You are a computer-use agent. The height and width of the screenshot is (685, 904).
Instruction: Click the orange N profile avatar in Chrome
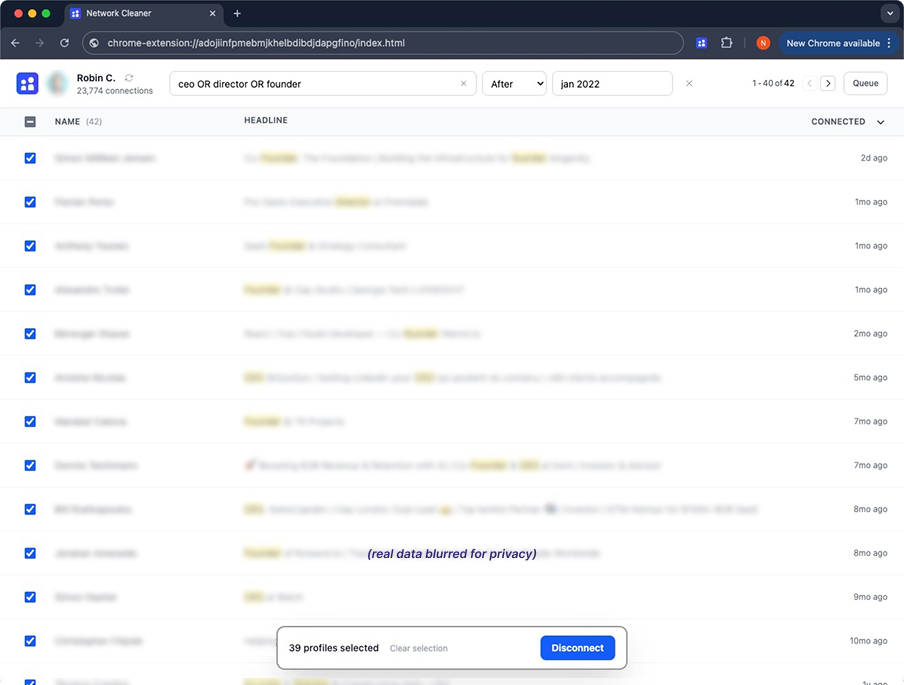click(x=763, y=43)
